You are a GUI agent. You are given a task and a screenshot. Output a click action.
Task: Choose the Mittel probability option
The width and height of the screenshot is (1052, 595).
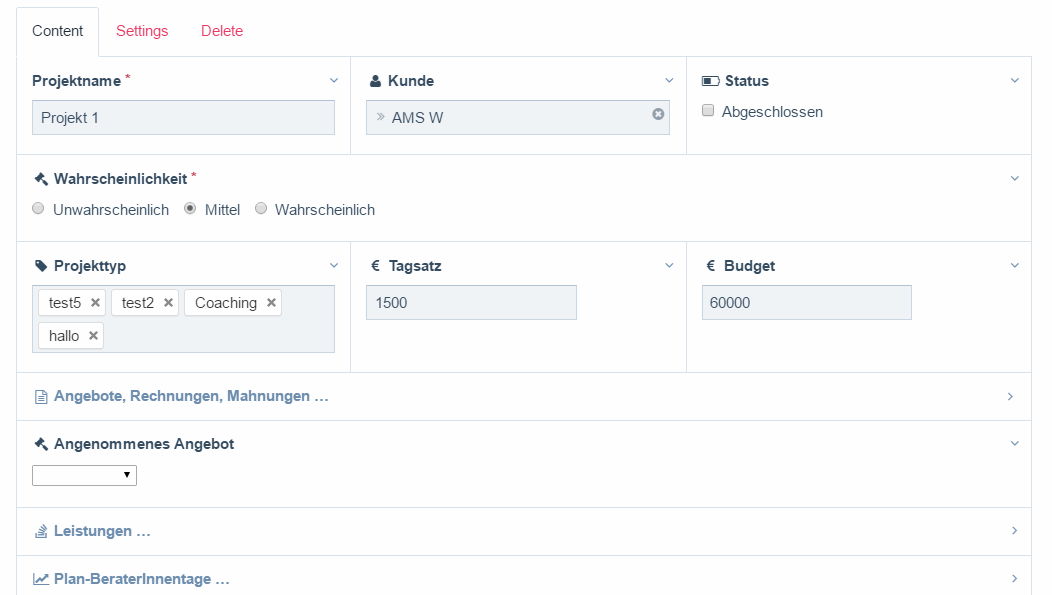190,209
